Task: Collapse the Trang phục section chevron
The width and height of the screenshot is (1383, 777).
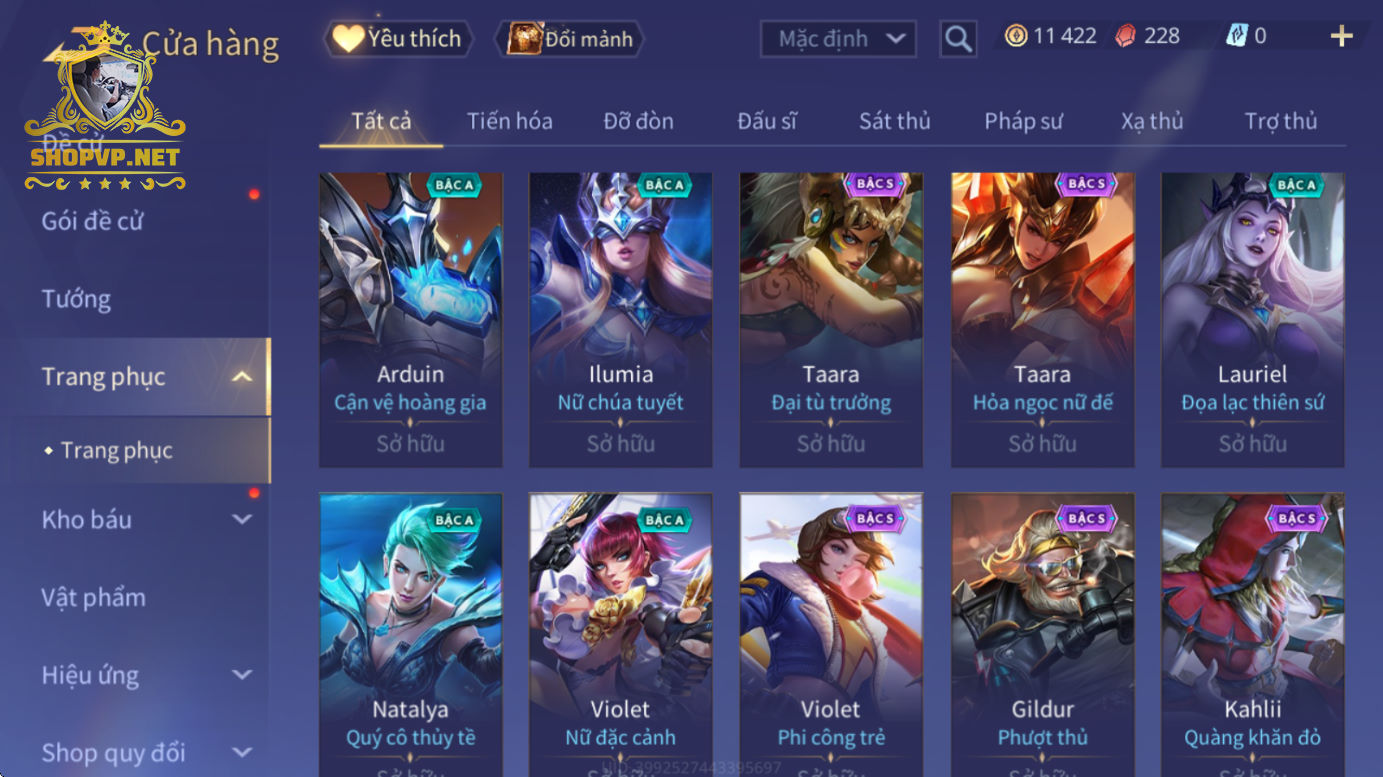Action: pyautogui.click(x=241, y=376)
